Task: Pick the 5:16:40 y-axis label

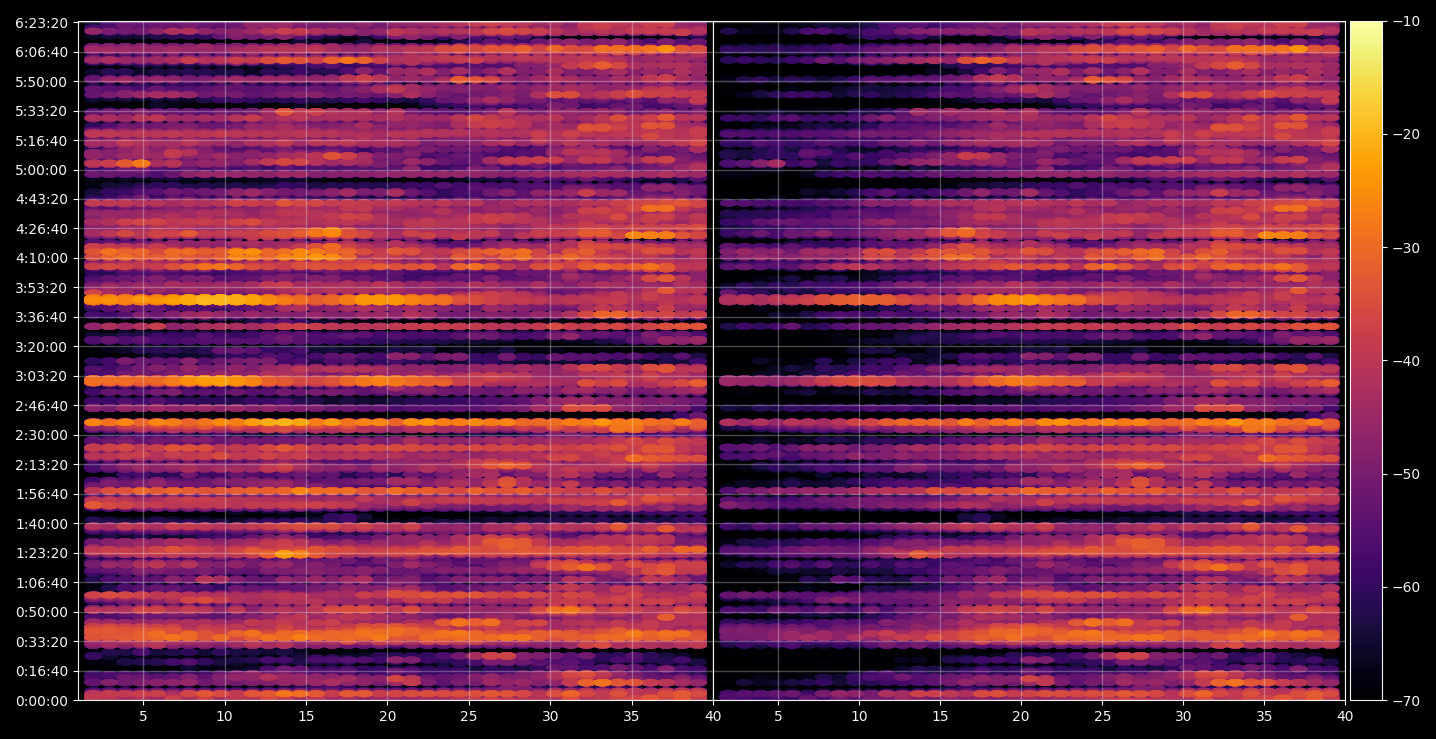Action: (x=42, y=141)
